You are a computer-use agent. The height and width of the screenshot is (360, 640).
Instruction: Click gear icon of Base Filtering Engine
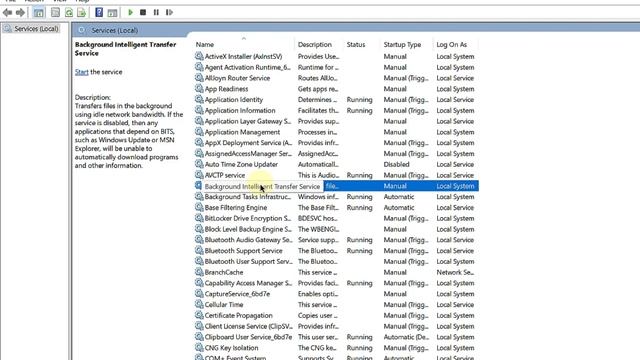click(199, 207)
